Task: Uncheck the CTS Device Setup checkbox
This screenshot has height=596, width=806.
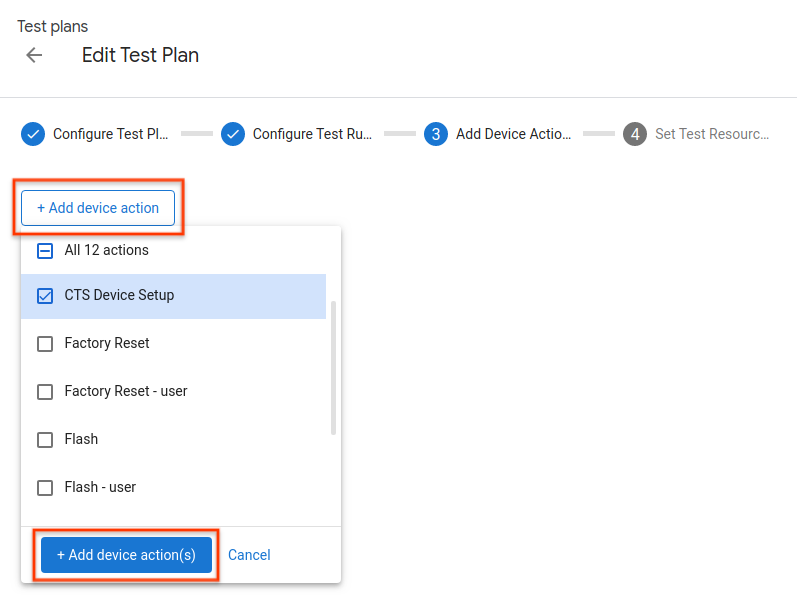Action: pos(44,296)
